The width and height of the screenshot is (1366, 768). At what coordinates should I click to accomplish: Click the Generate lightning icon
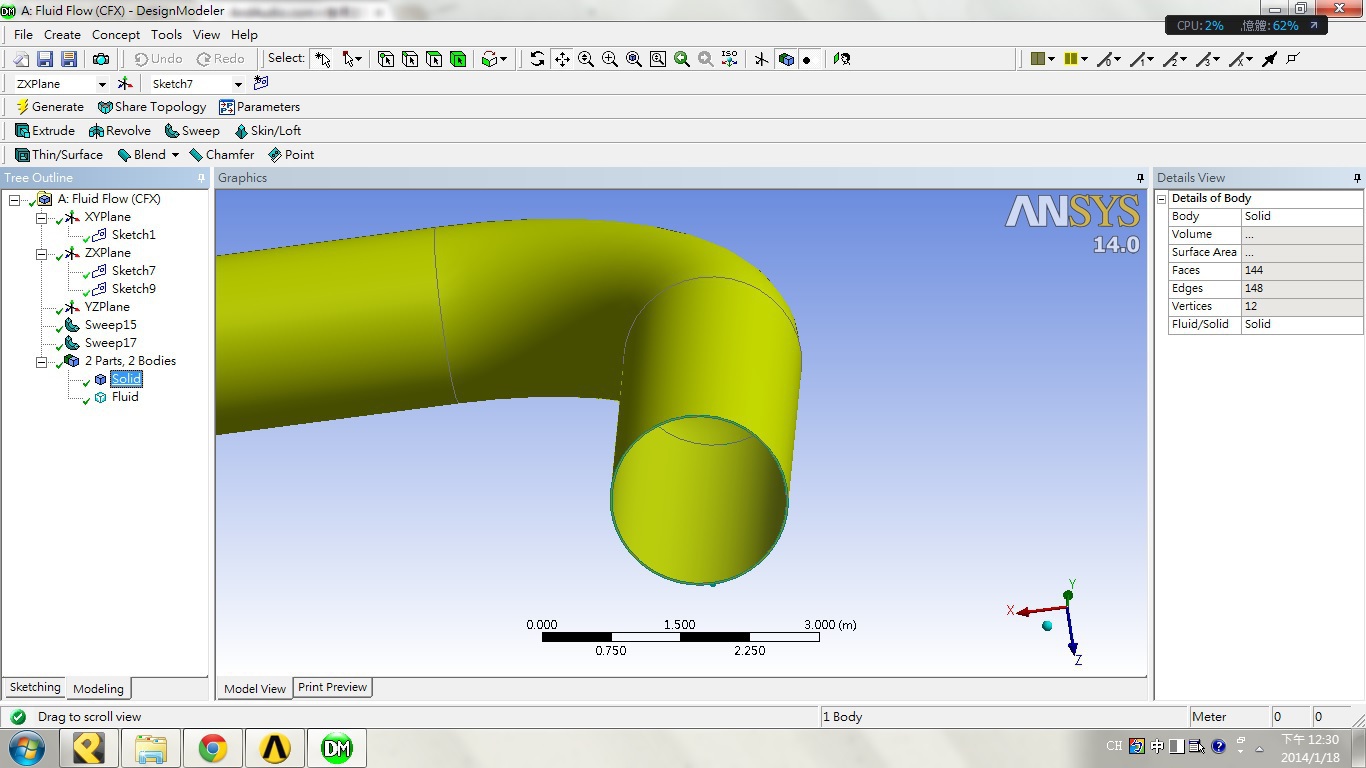pyautogui.click(x=22, y=107)
